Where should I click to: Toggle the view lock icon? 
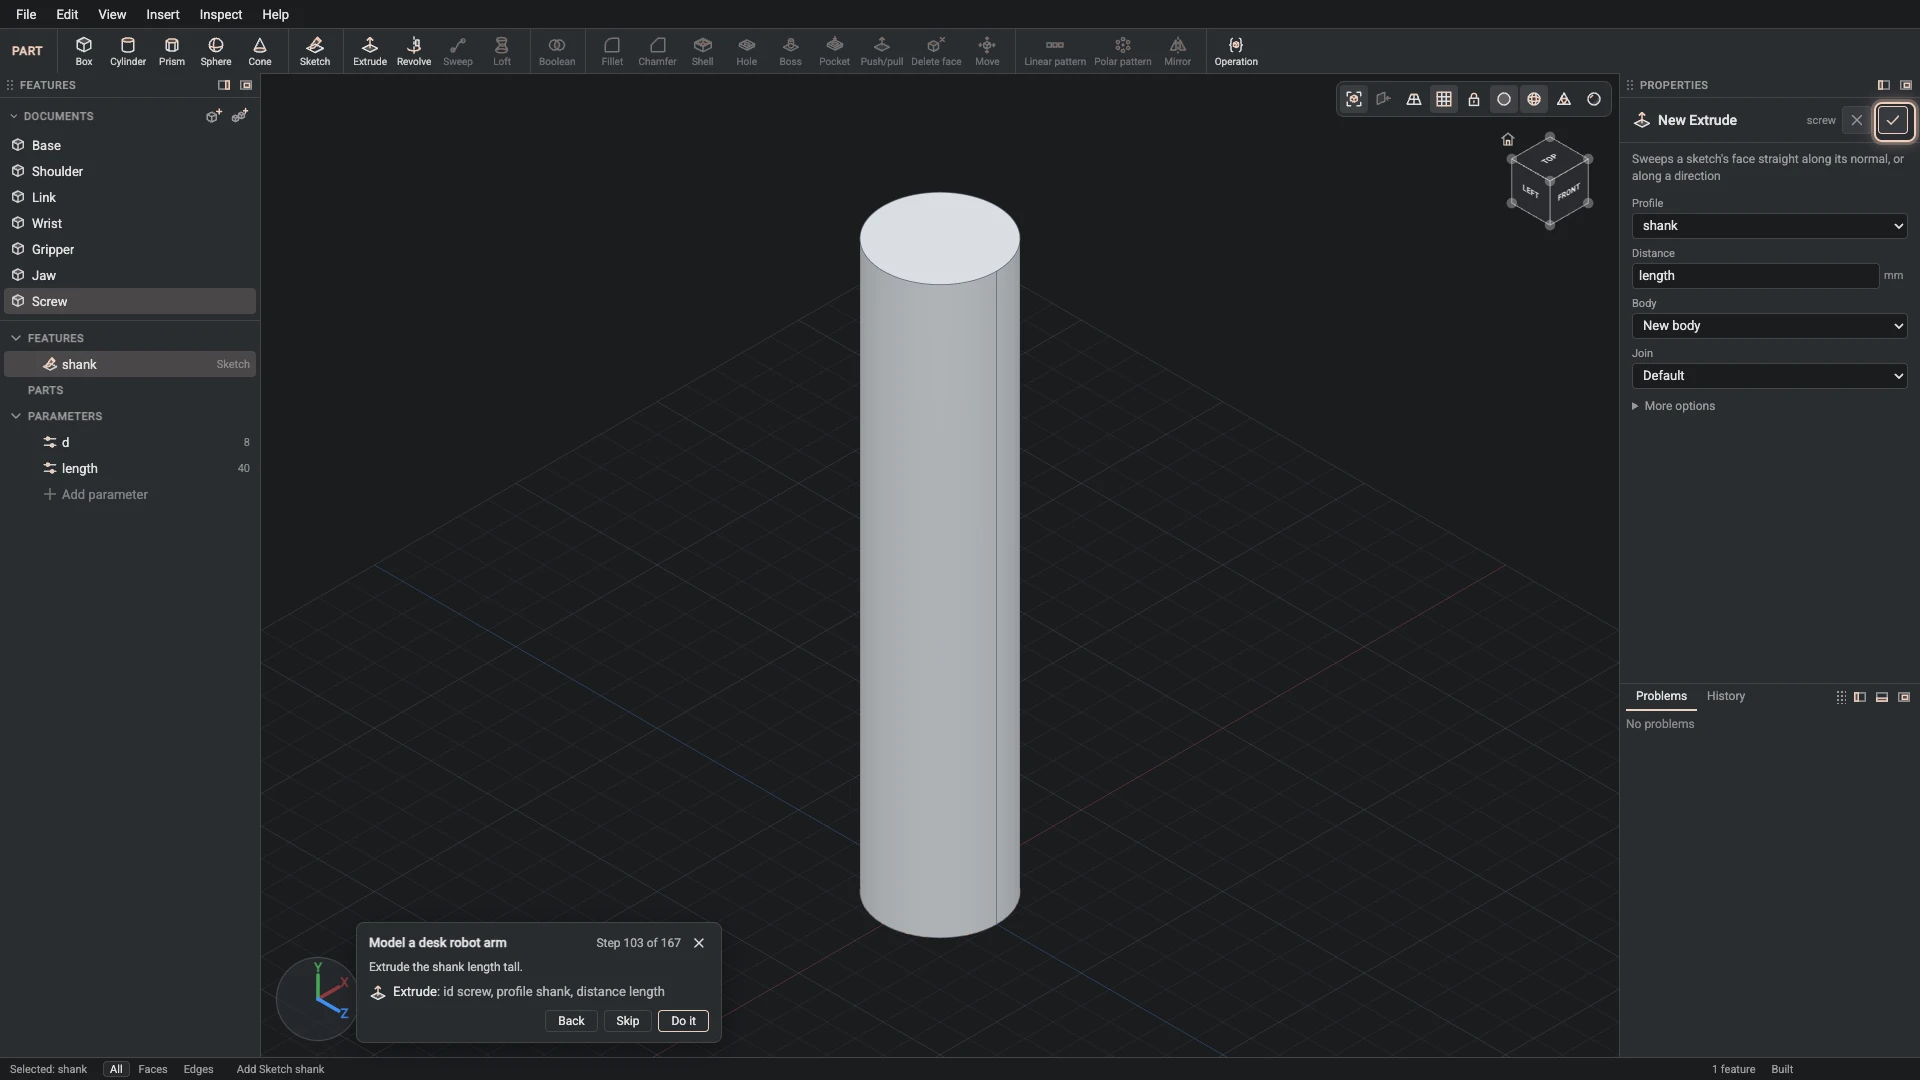[x=1474, y=99]
